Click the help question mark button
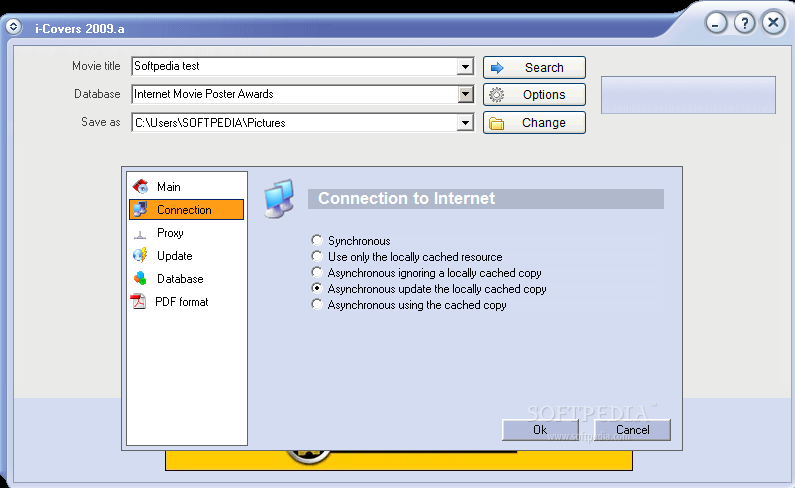 tap(744, 23)
